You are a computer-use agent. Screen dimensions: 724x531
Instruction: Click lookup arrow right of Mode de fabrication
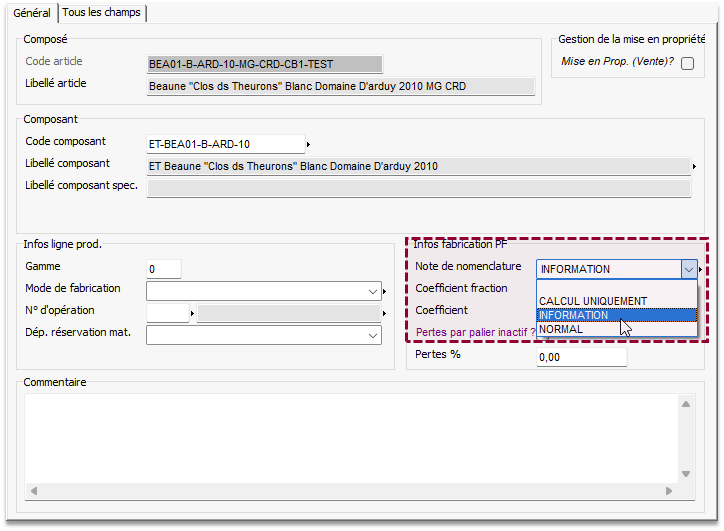coord(385,292)
